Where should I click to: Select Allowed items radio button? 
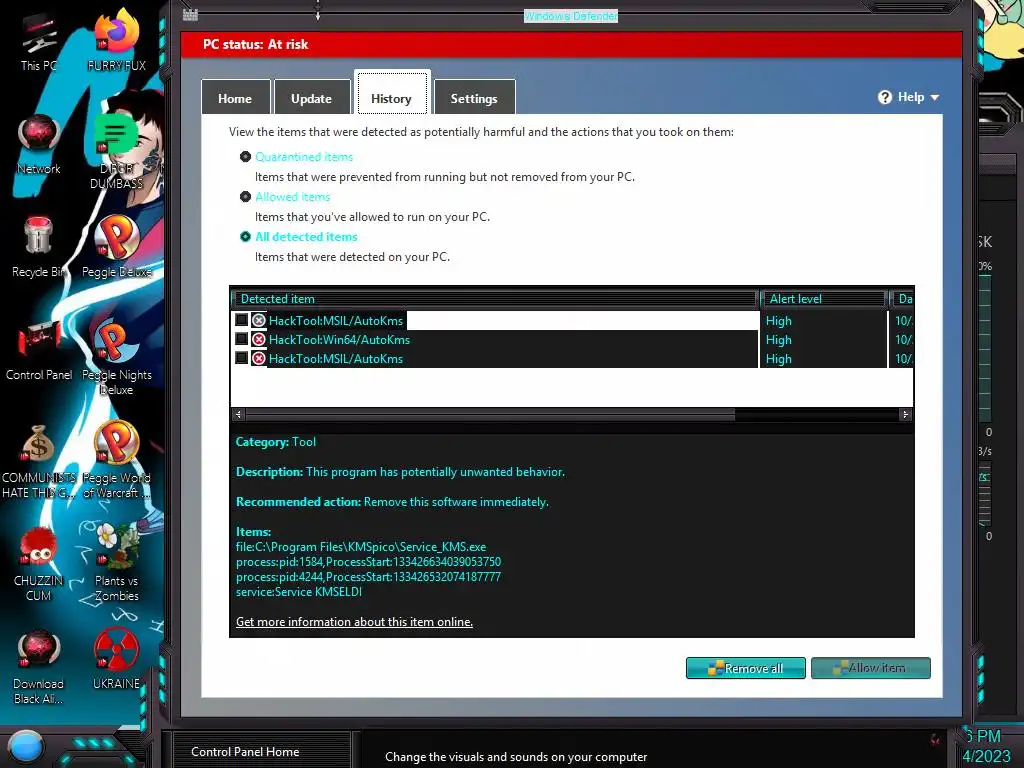click(246, 197)
